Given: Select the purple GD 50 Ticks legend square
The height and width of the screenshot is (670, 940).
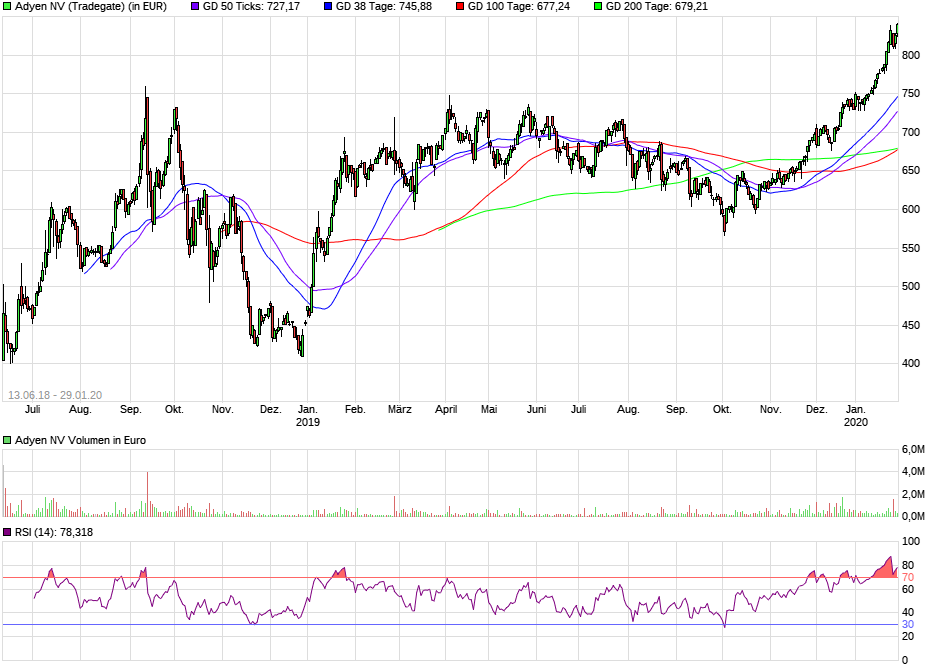Looking at the screenshot, I should click(x=193, y=7).
